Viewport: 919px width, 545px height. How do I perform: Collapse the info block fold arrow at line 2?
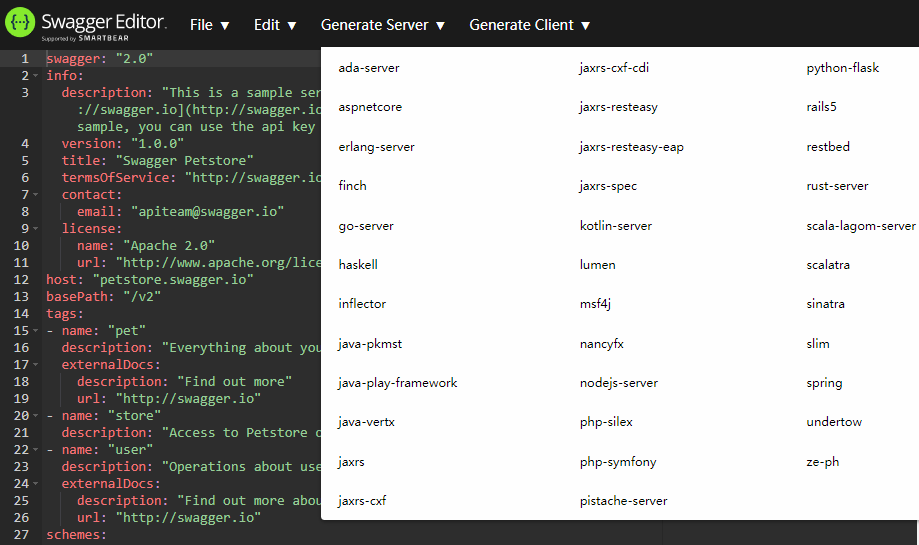(36, 76)
